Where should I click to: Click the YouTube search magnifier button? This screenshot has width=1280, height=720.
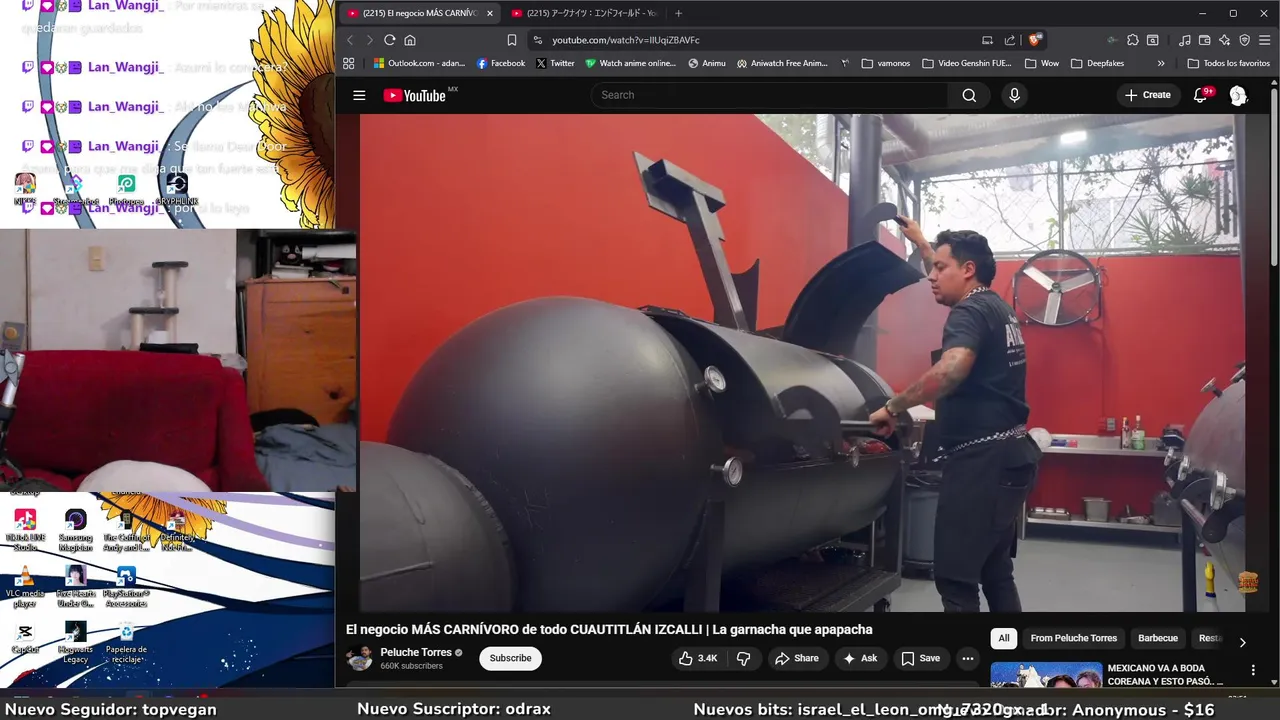tap(969, 95)
